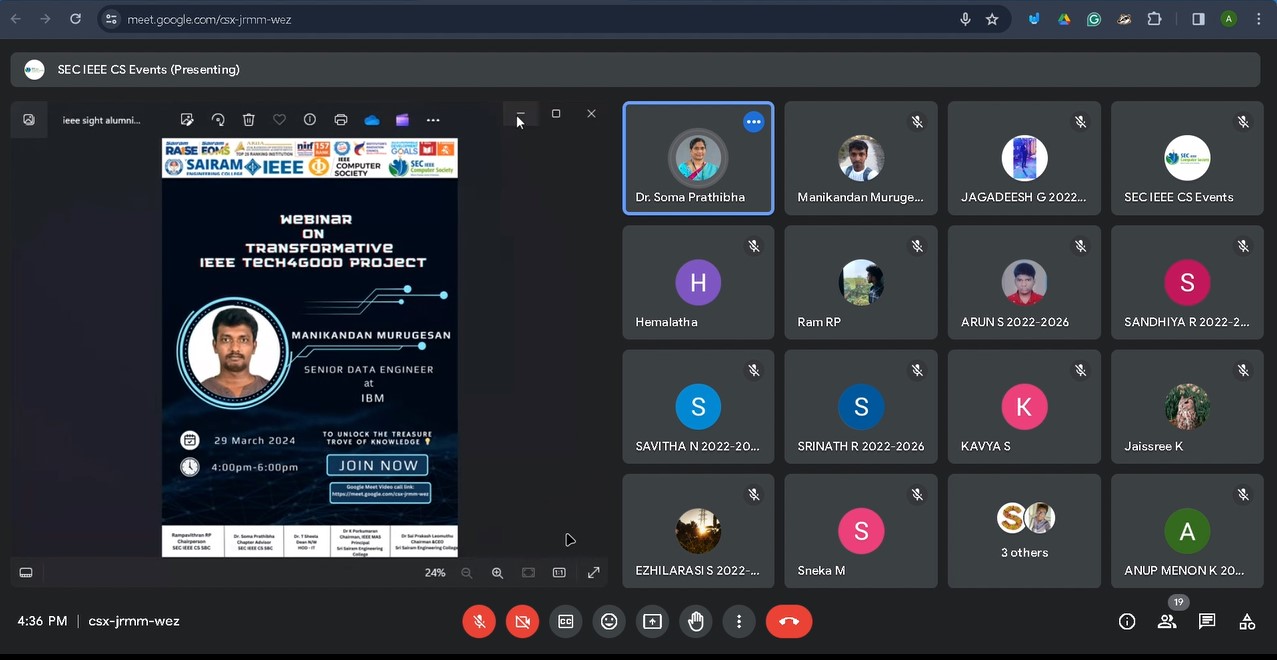Open the Chrome extensions puzzle menu
Viewport: 1277px width, 660px height.
1154,19
